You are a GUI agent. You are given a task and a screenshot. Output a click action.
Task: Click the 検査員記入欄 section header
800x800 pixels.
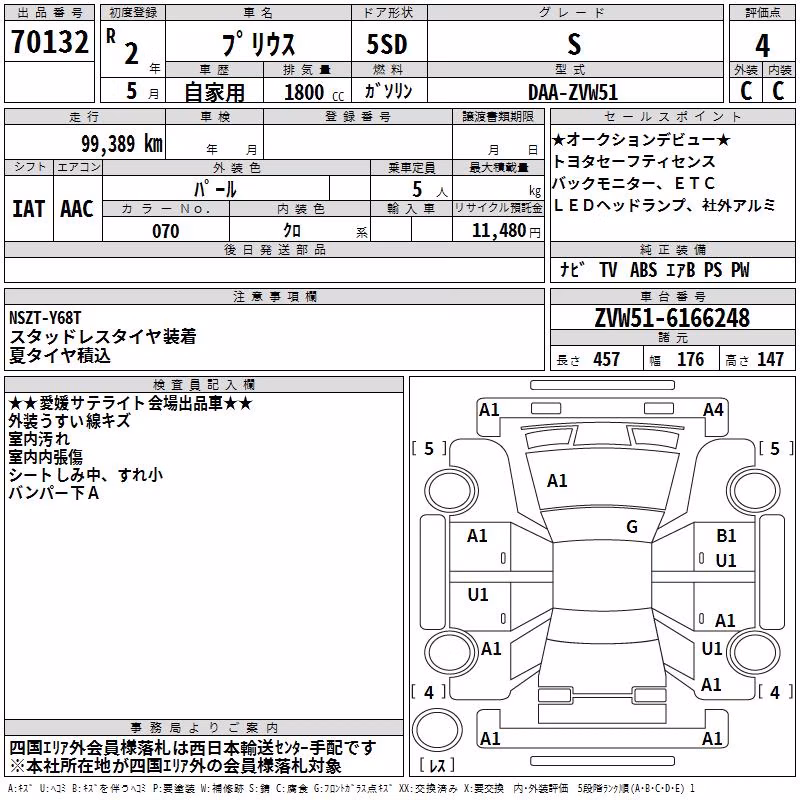204,385
